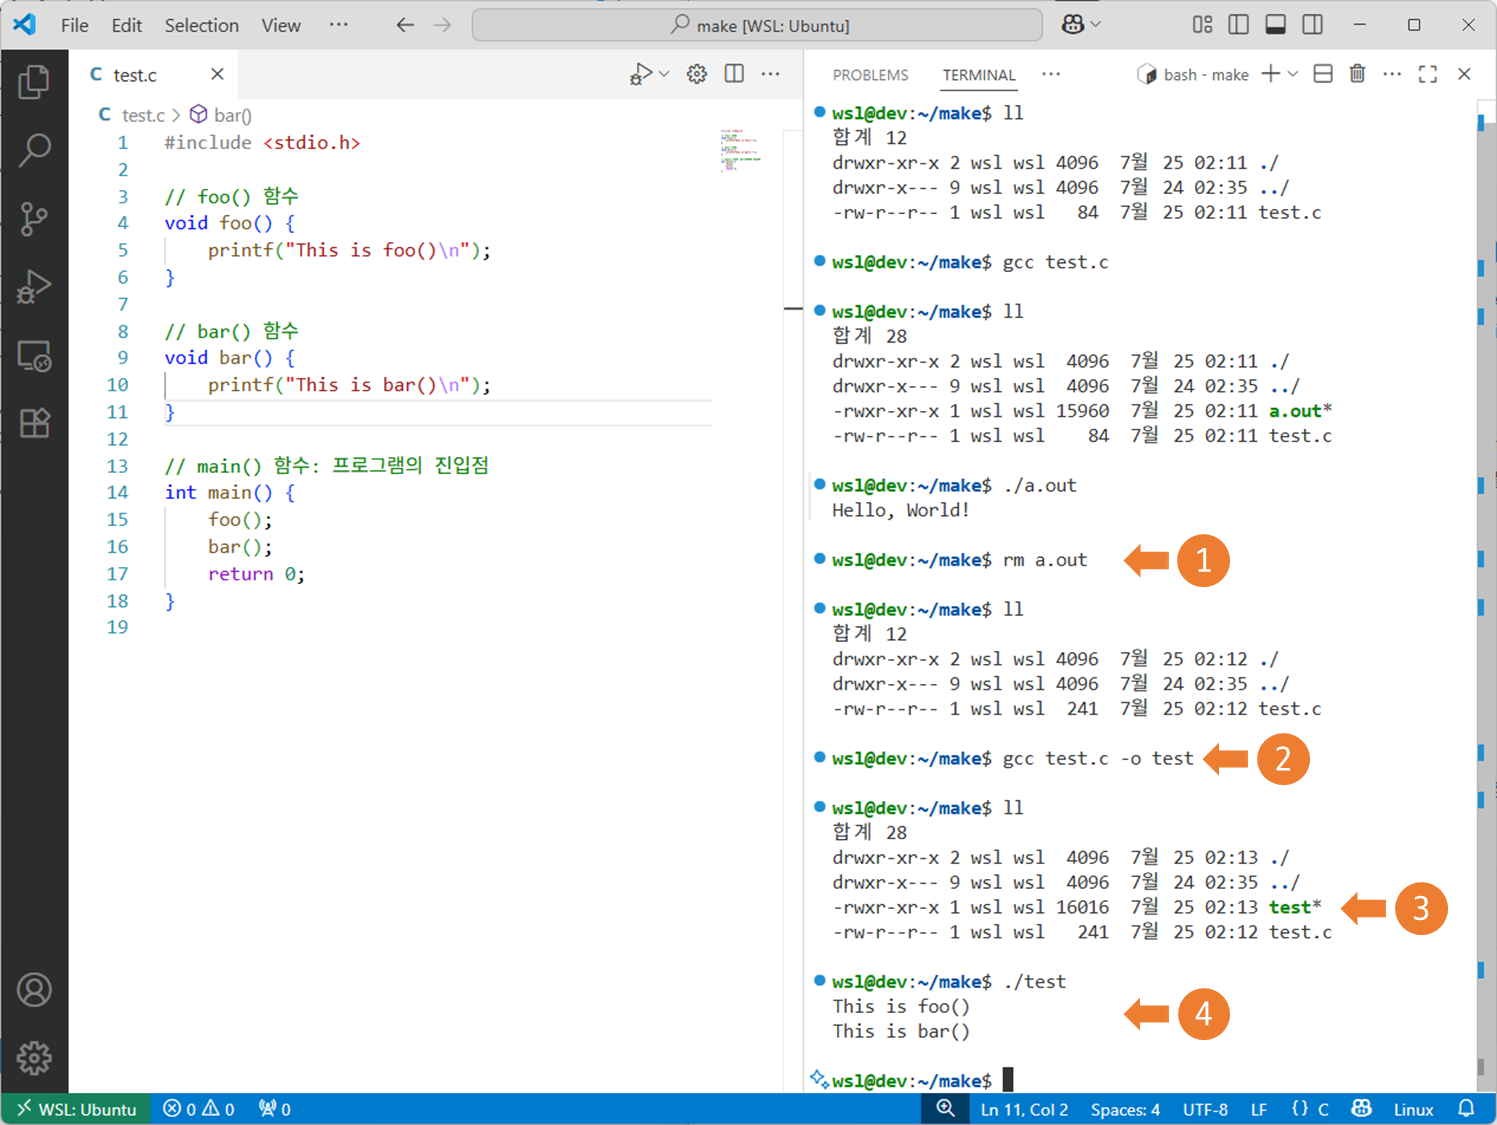
Task: Click the ports forwarded status item
Action: coord(274,1109)
